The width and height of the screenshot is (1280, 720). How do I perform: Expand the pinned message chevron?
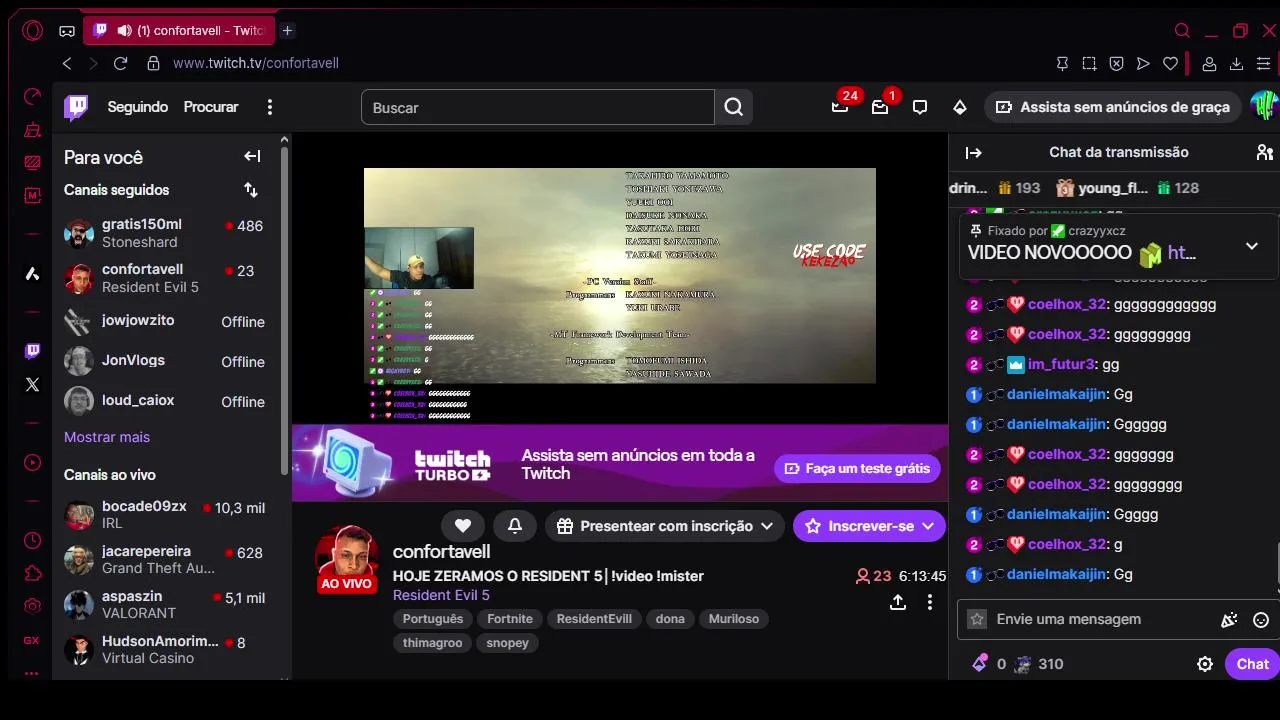tap(1251, 246)
